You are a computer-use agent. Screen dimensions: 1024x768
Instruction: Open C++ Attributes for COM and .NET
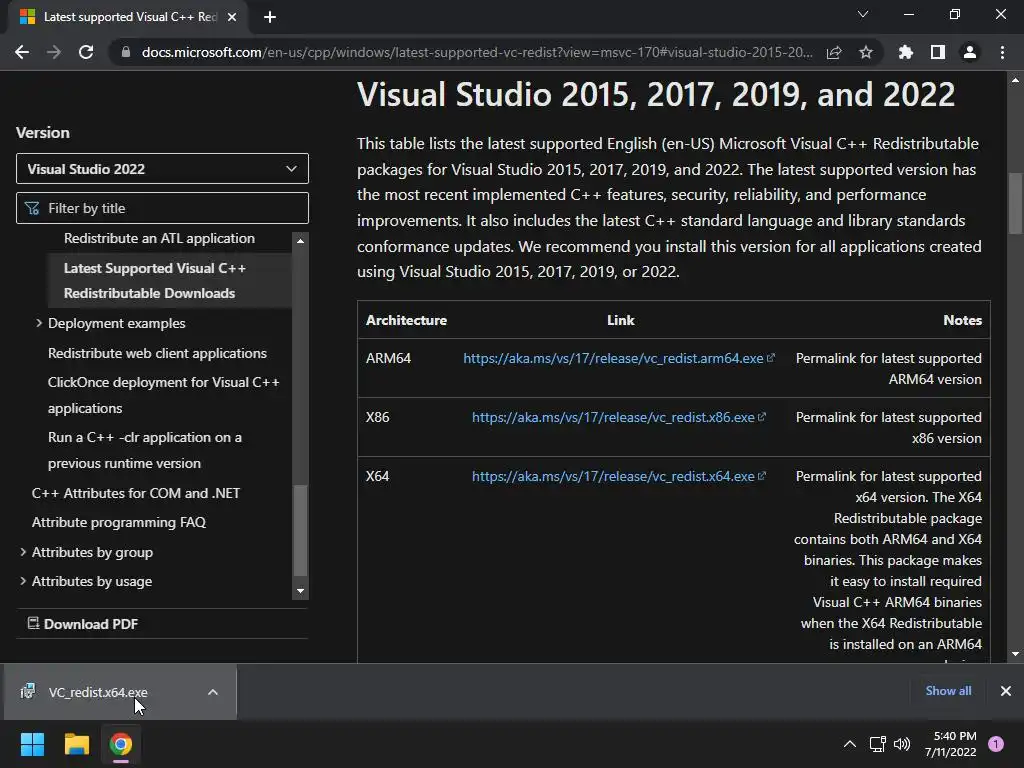click(136, 493)
